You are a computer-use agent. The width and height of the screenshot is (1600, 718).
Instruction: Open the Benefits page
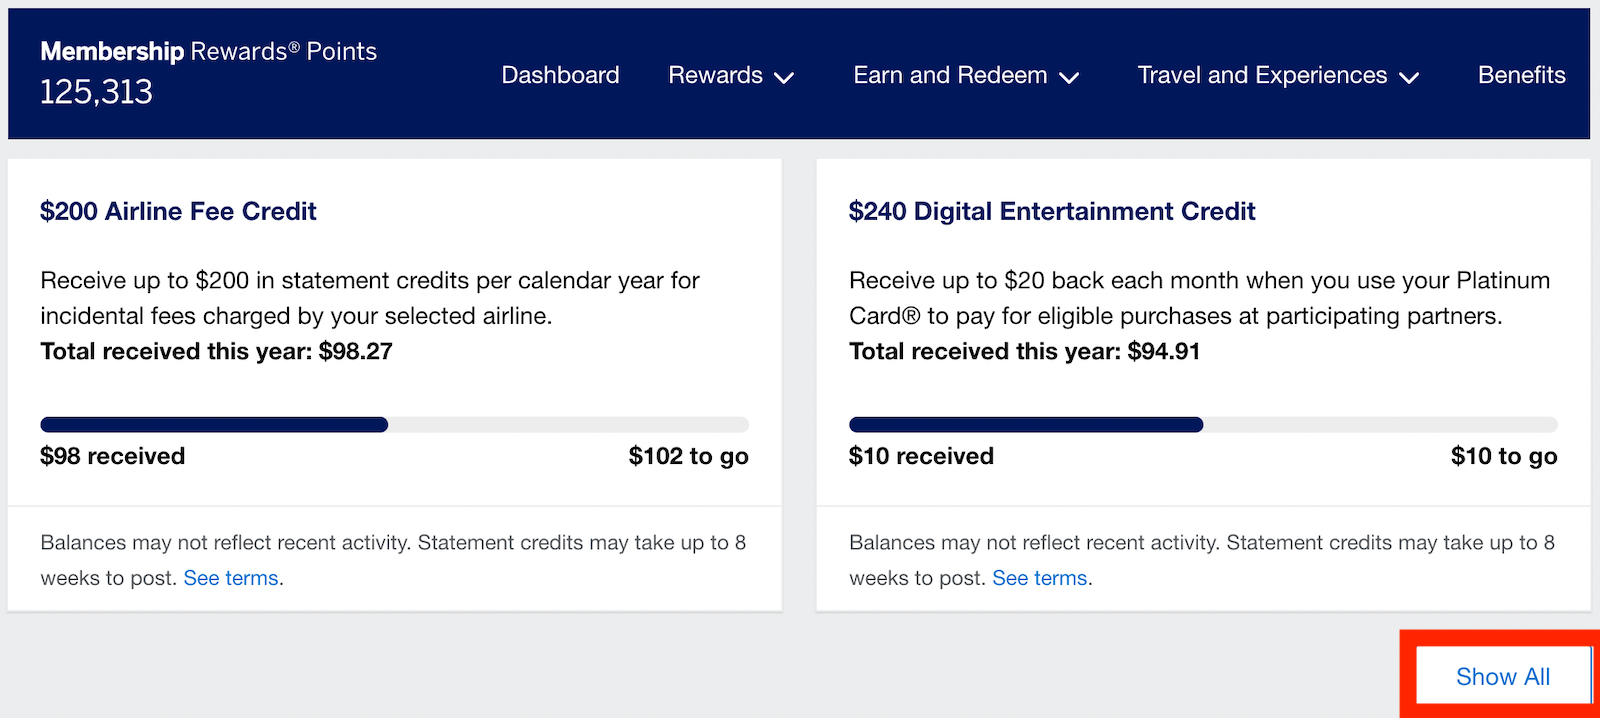click(x=1521, y=75)
